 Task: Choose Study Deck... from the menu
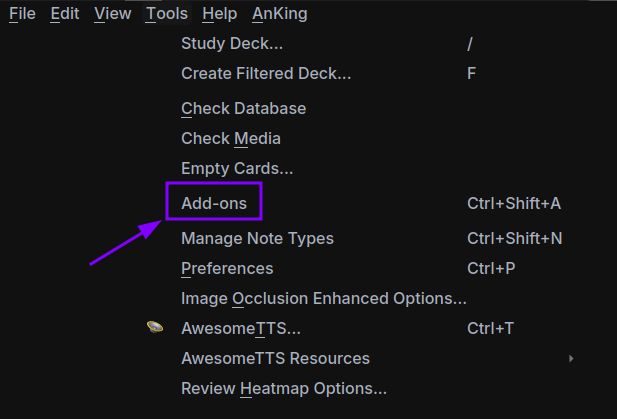click(x=232, y=43)
